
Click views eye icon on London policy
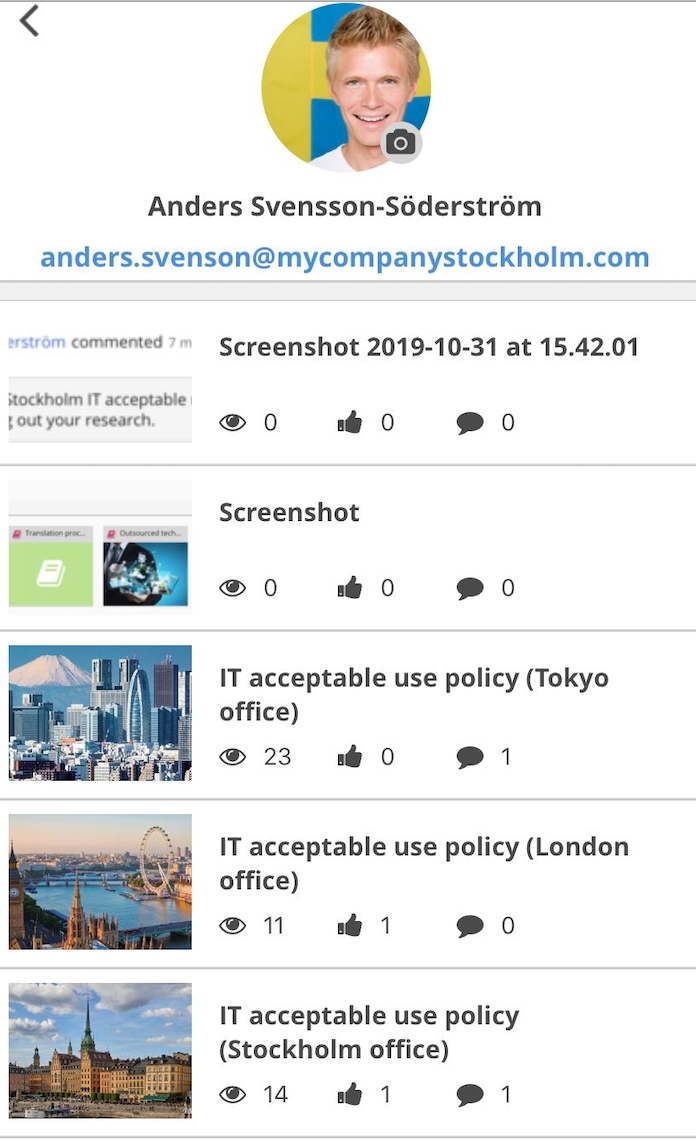(x=233, y=926)
